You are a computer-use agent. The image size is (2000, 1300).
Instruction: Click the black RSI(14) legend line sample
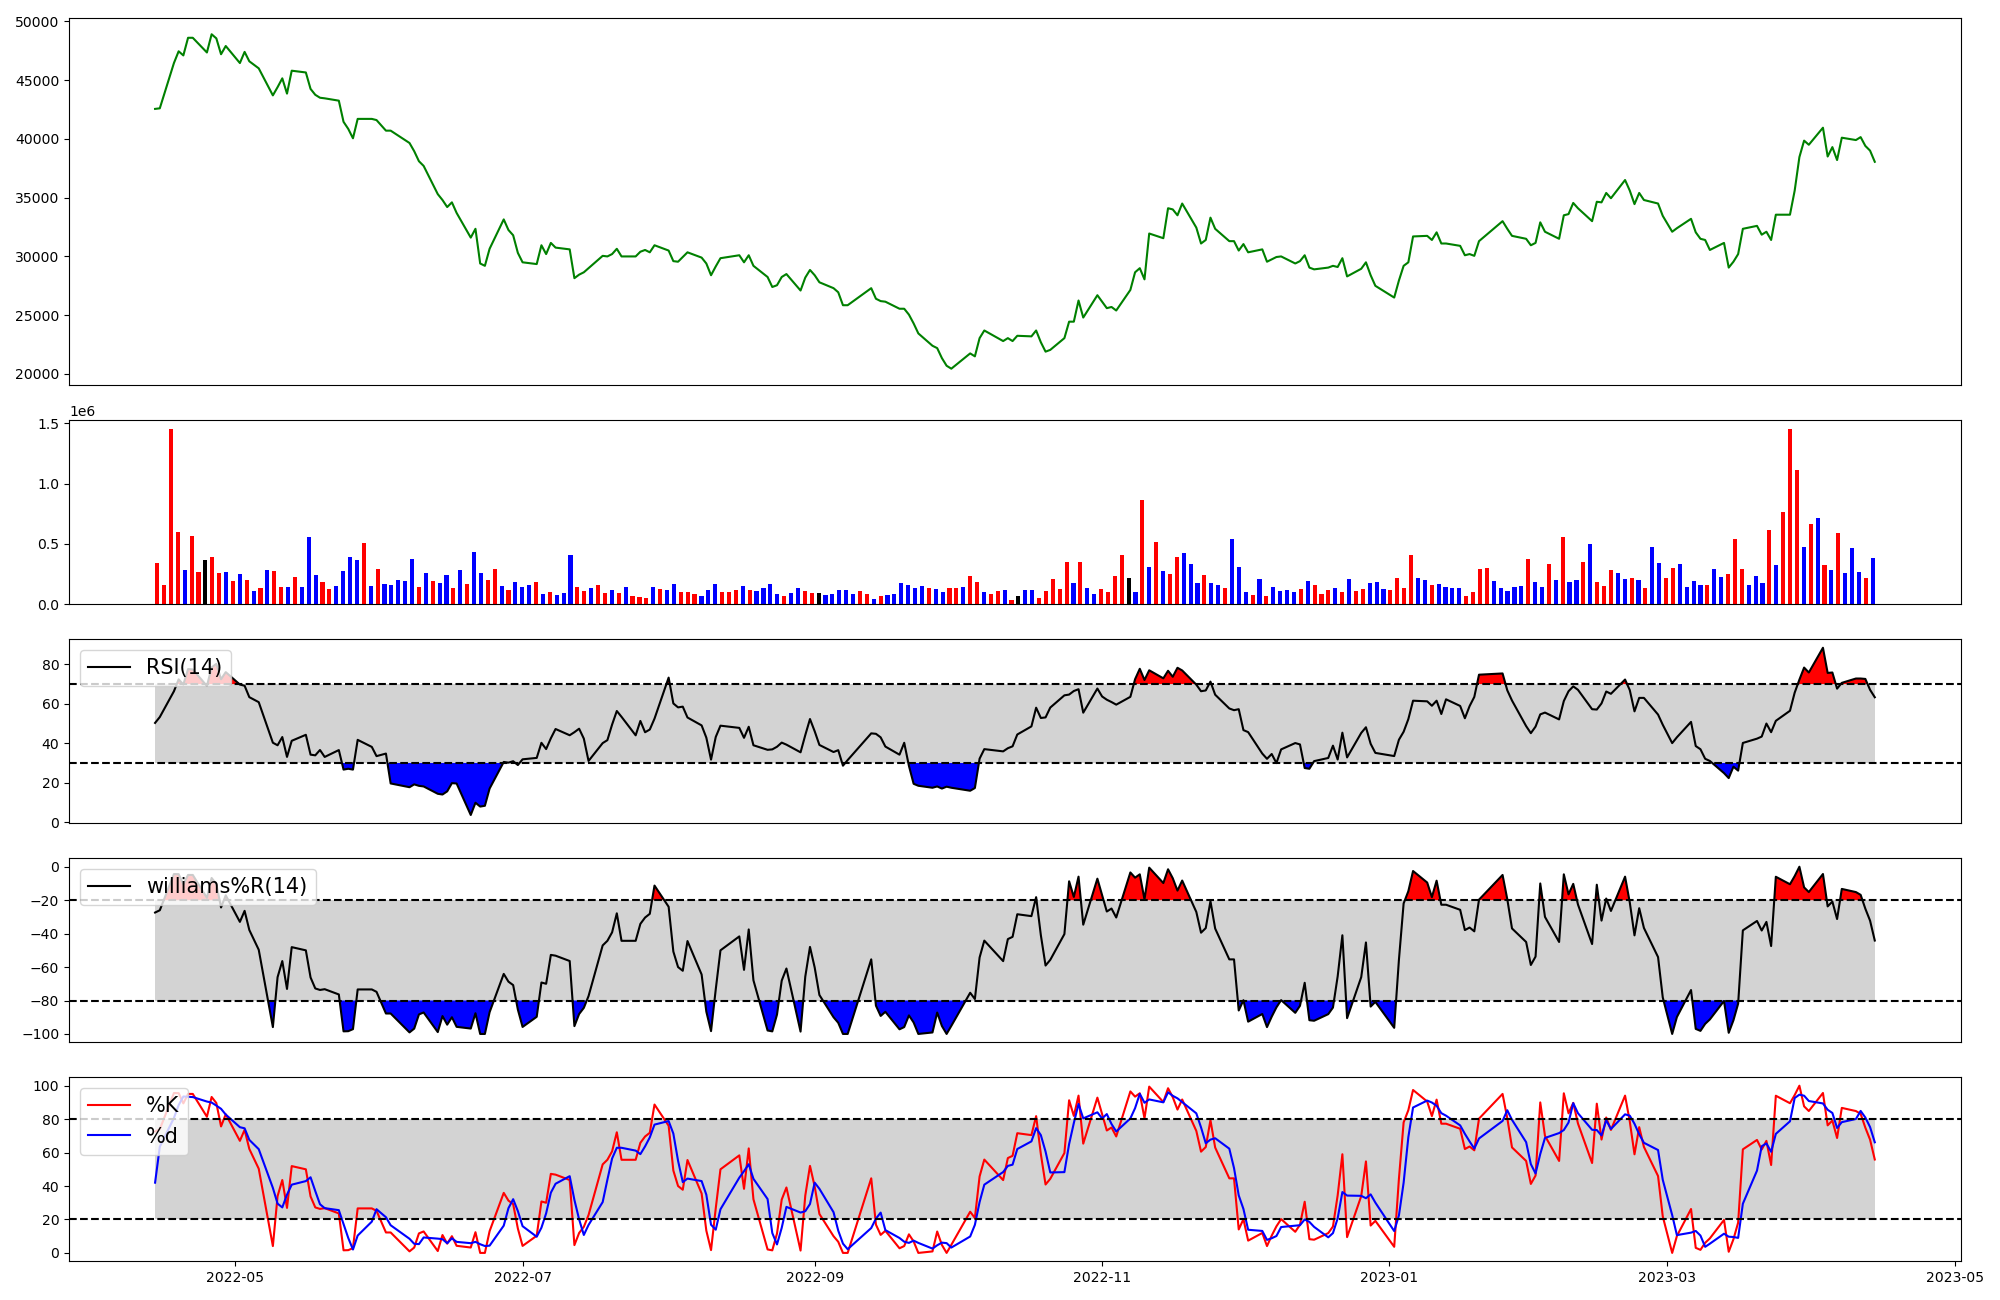[x=109, y=667]
